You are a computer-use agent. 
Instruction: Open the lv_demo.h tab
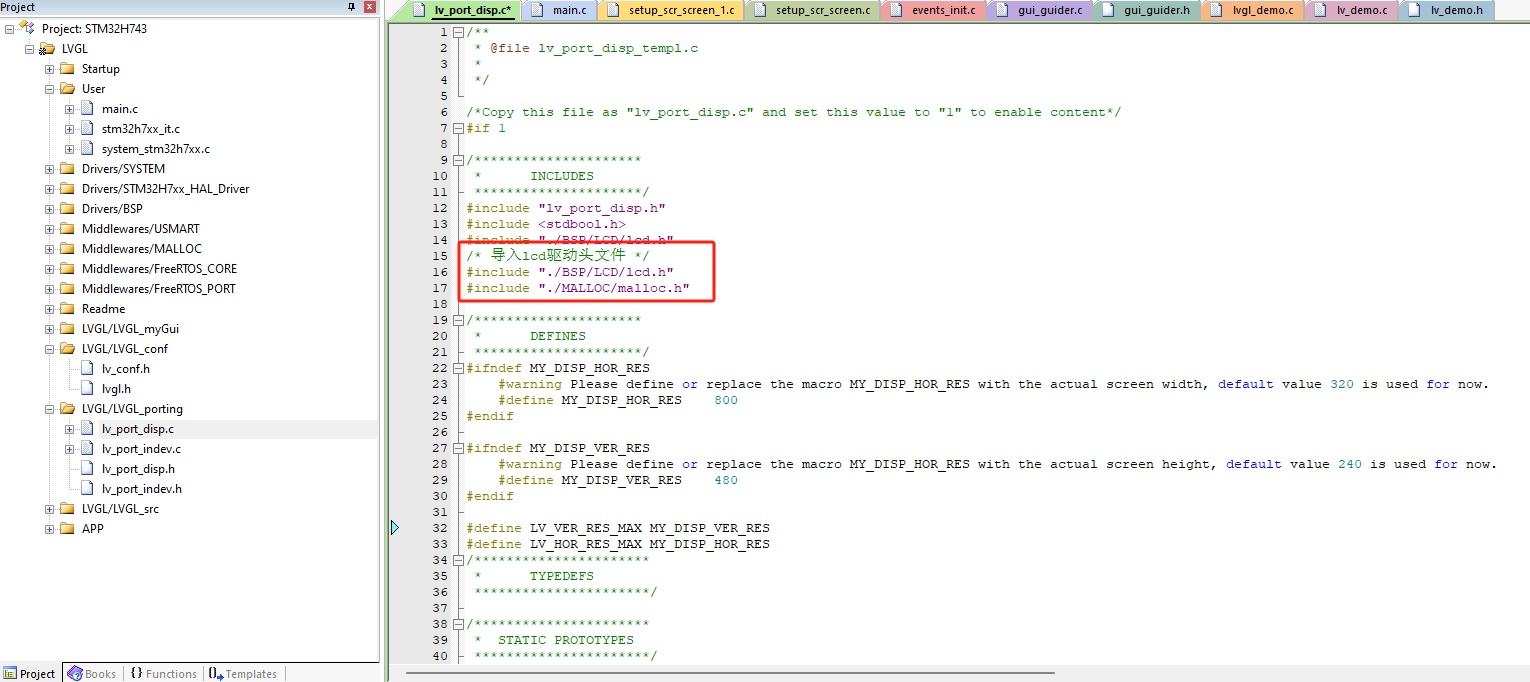pyautogui.click(x=1446, y=10)
